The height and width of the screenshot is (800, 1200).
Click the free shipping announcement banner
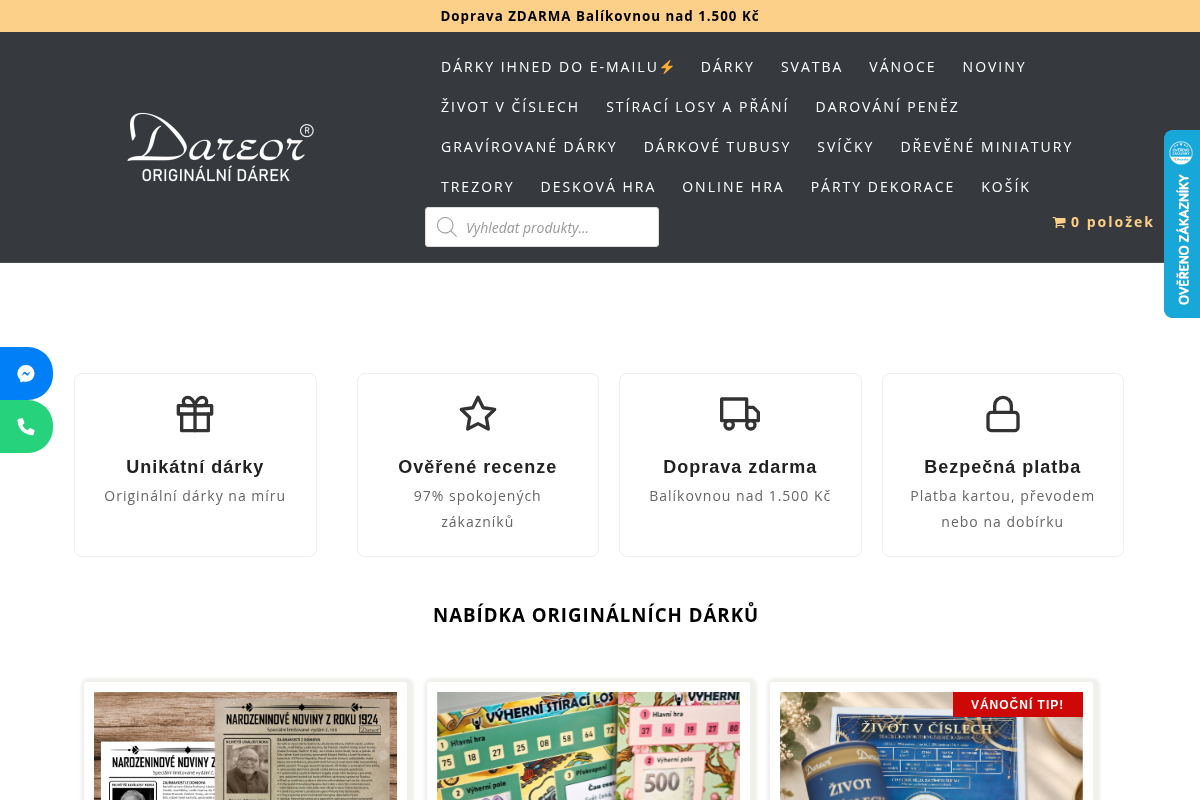600,16
